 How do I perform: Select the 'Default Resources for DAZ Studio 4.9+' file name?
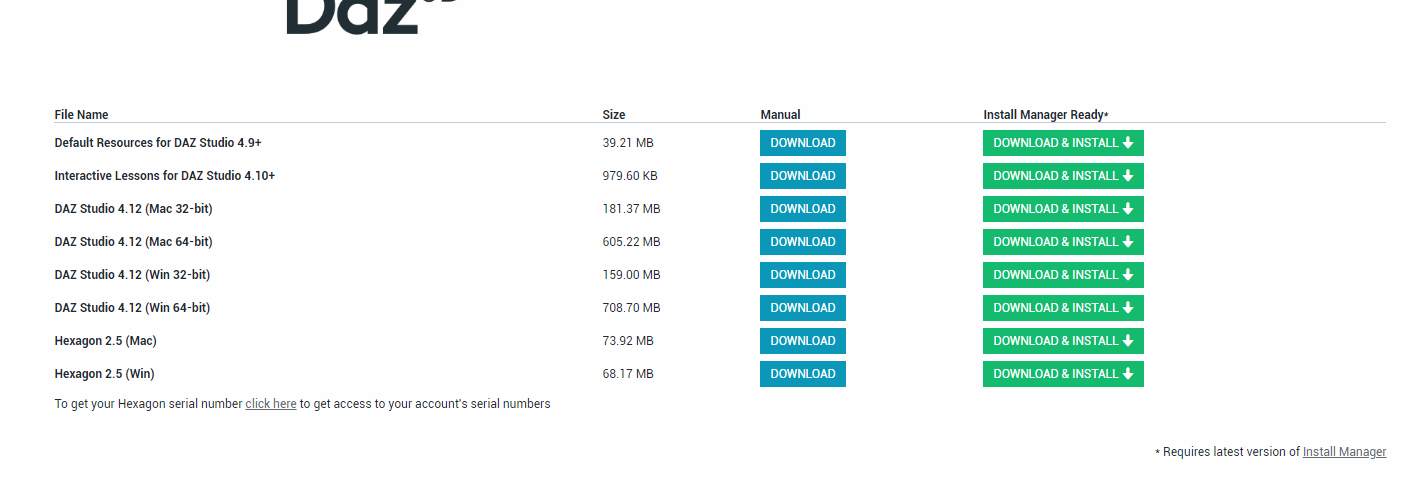(x=158, y=143)
